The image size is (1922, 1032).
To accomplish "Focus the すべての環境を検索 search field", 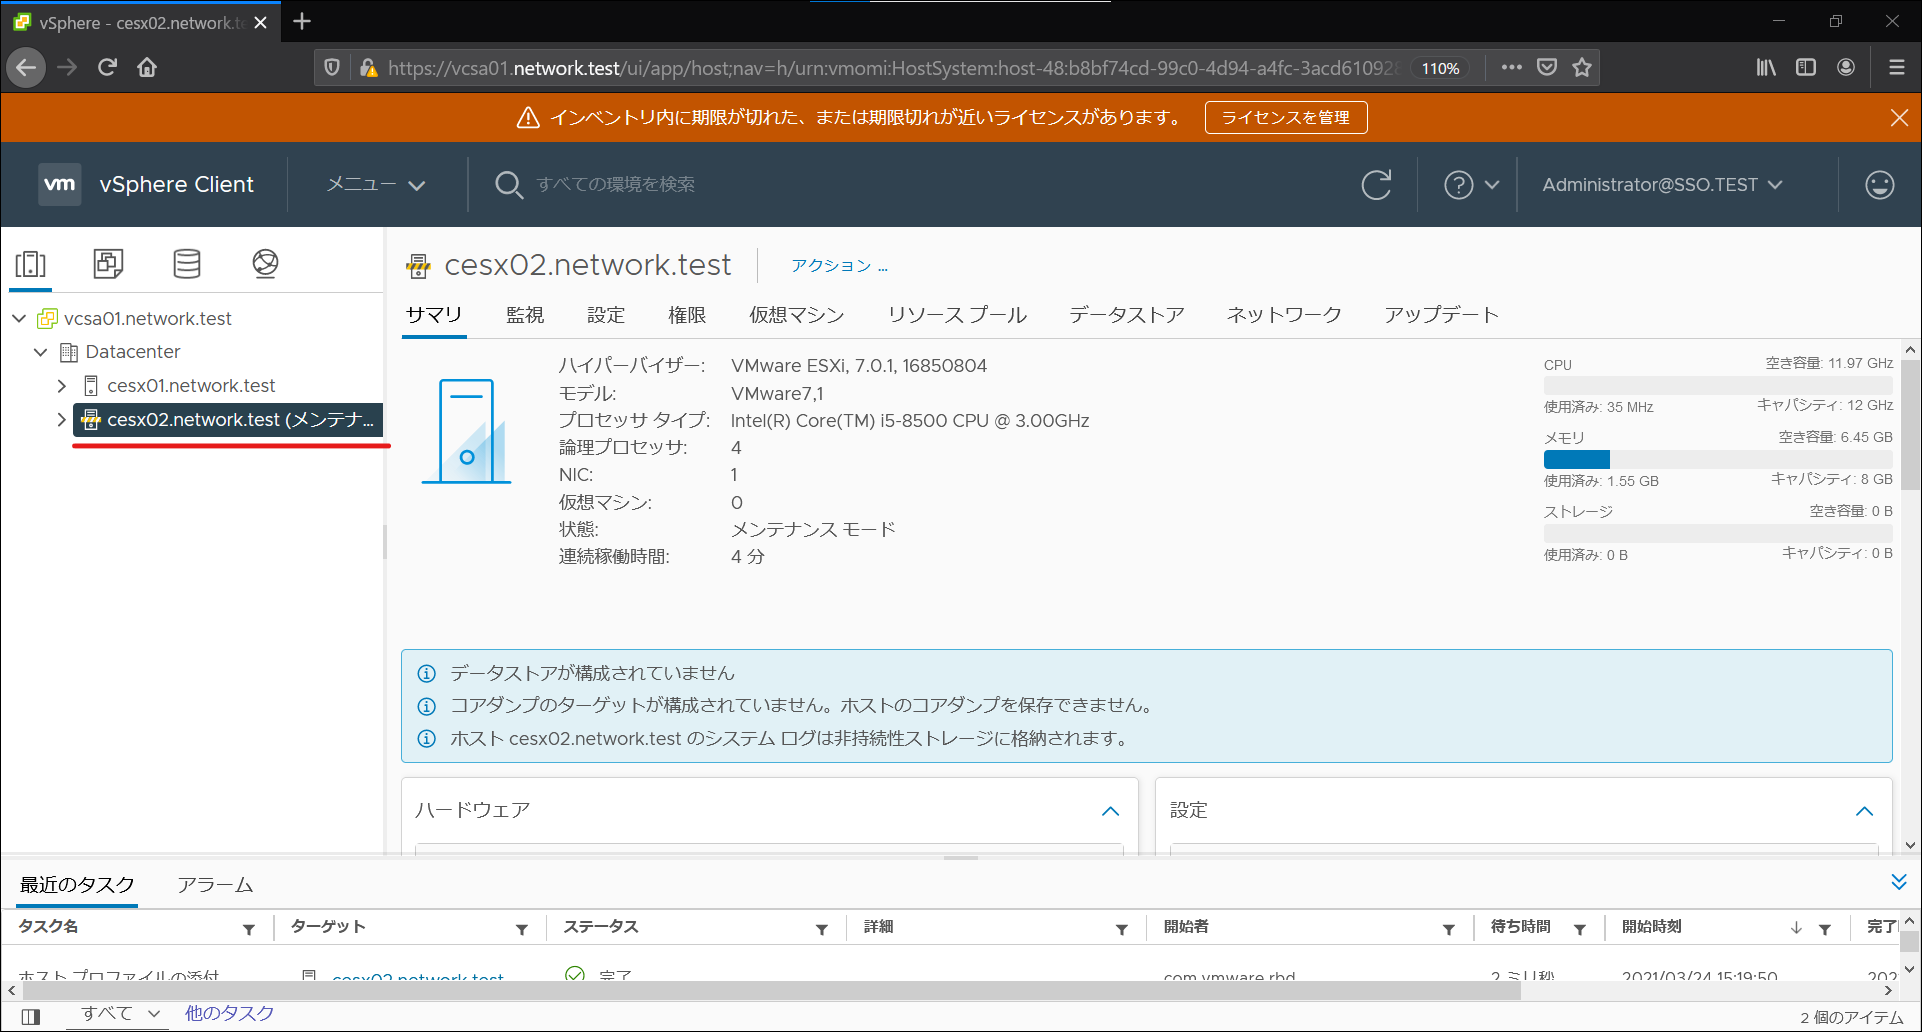I will (x=615, y=185).
